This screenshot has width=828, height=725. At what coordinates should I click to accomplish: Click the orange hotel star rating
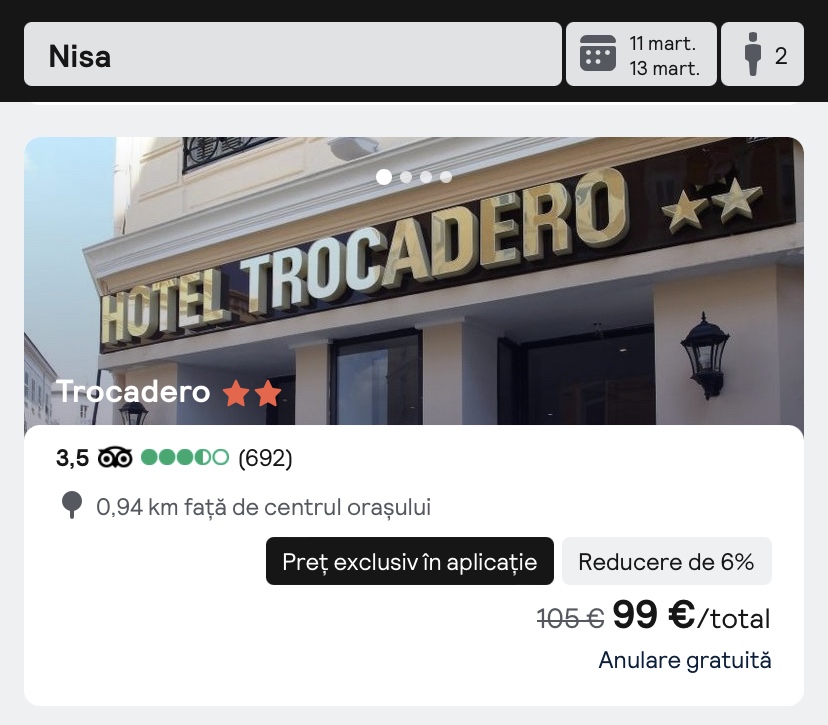pyautogui.click(x=252, y=393)
